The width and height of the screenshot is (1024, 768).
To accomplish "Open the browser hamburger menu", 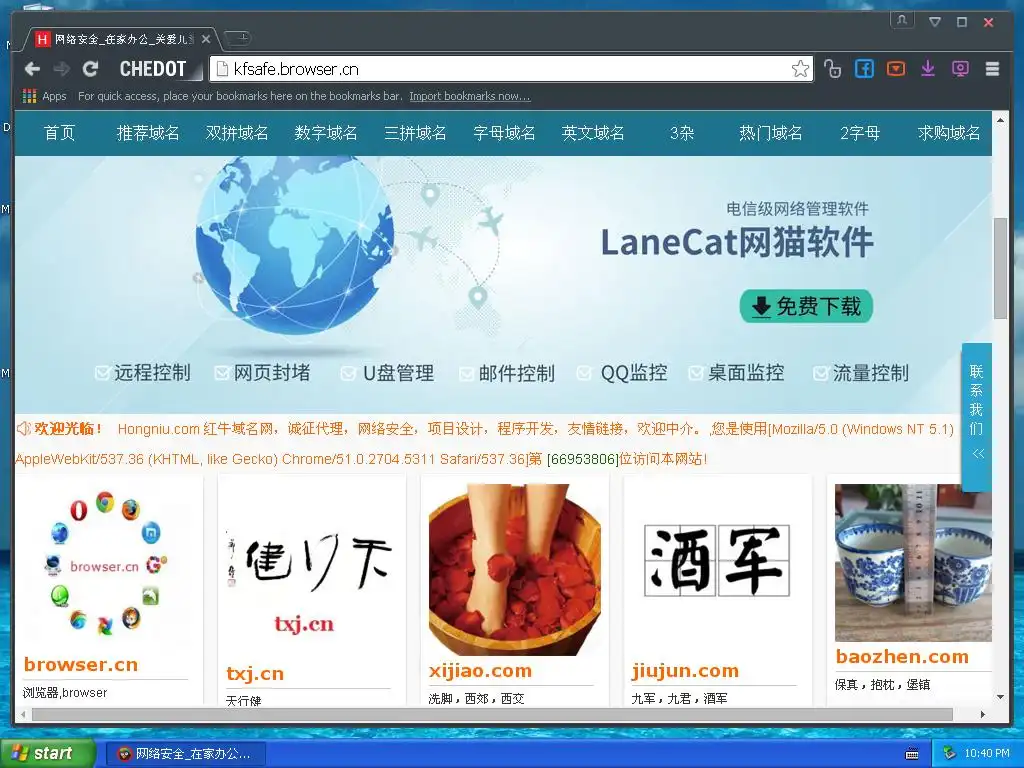I will (992, 69).
